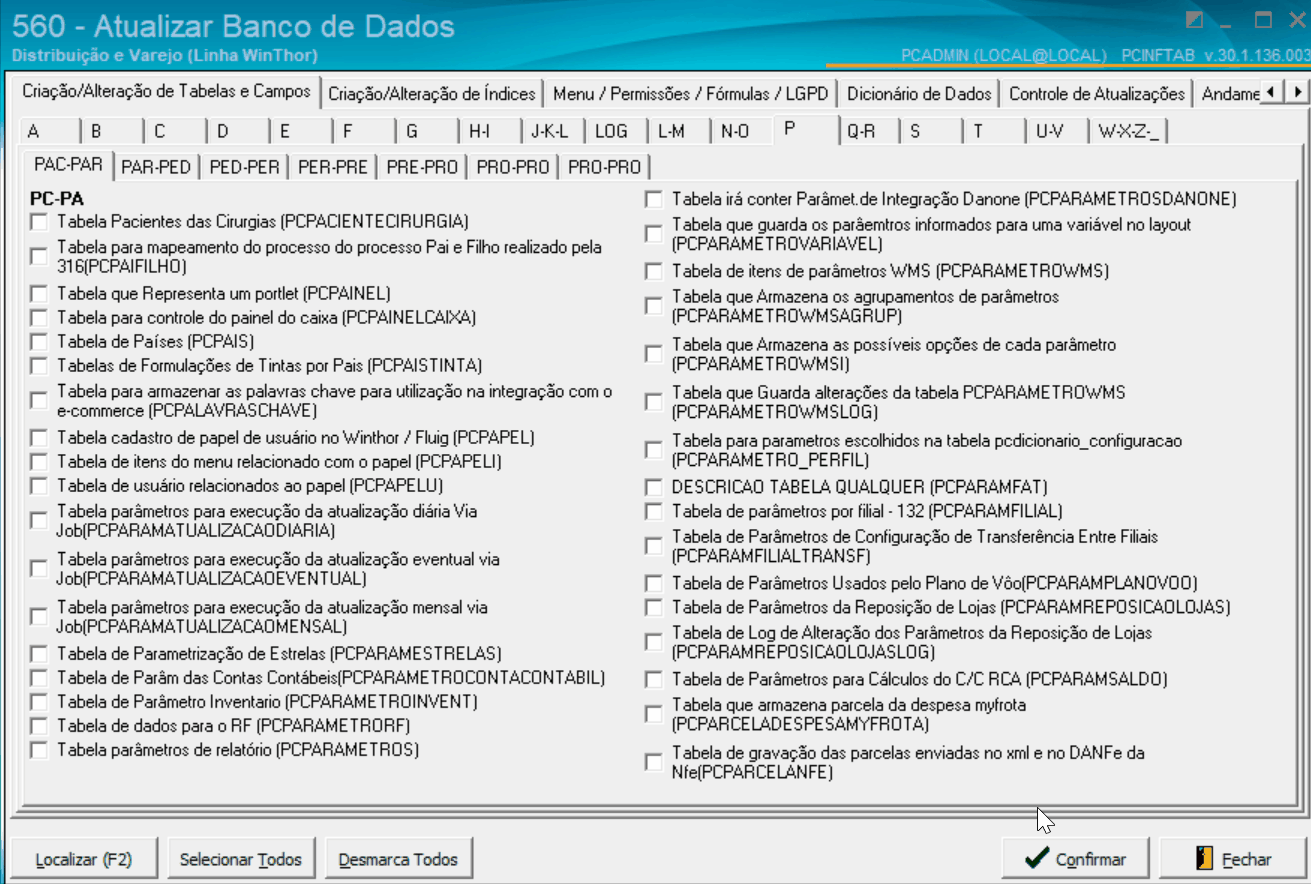The height and width of the screenshot is (884, 1311).
Task: Select letter tab E
Action: pos(300,132)
